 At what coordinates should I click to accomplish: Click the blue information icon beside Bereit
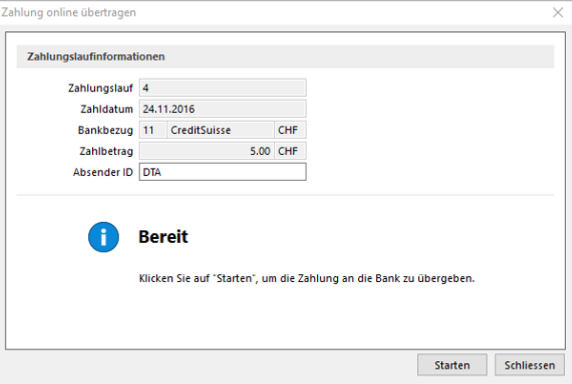click(104, 237)
